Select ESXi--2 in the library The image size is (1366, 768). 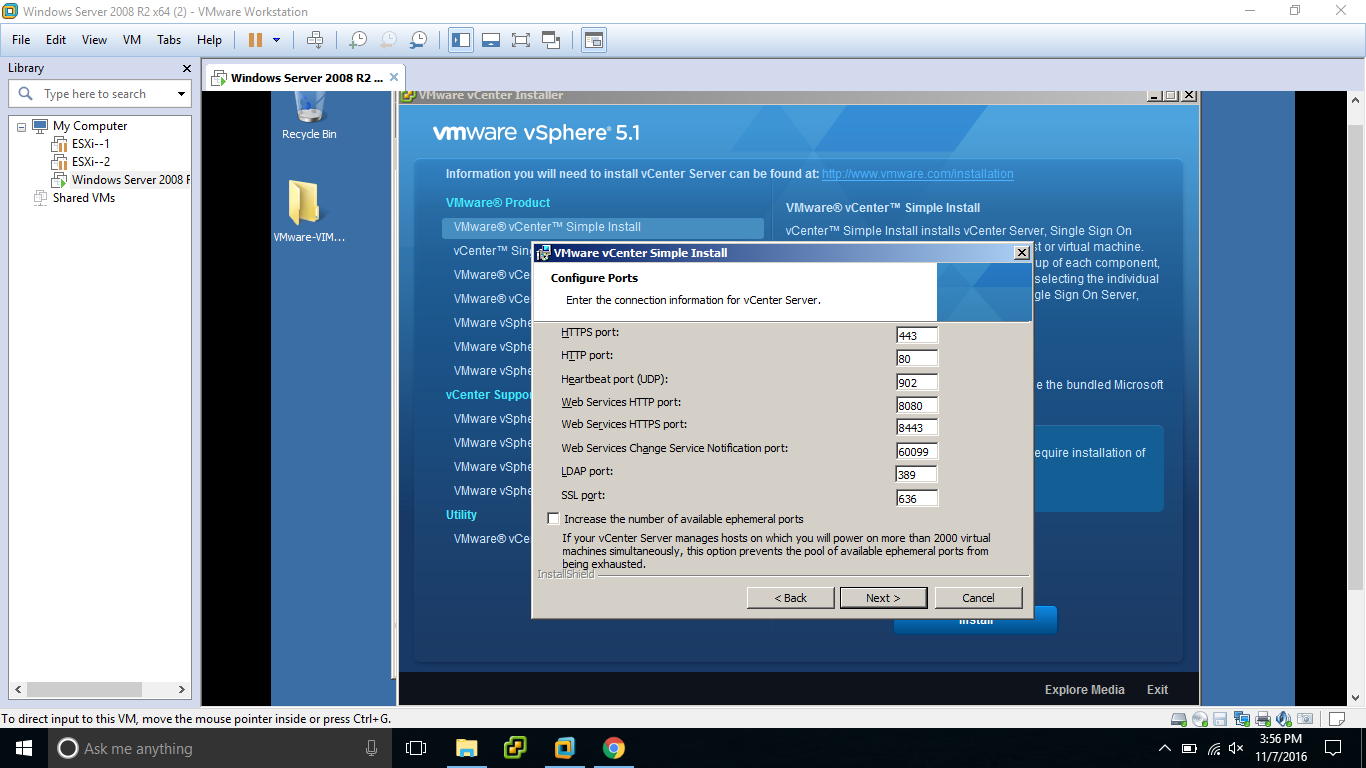pos(90,162)
